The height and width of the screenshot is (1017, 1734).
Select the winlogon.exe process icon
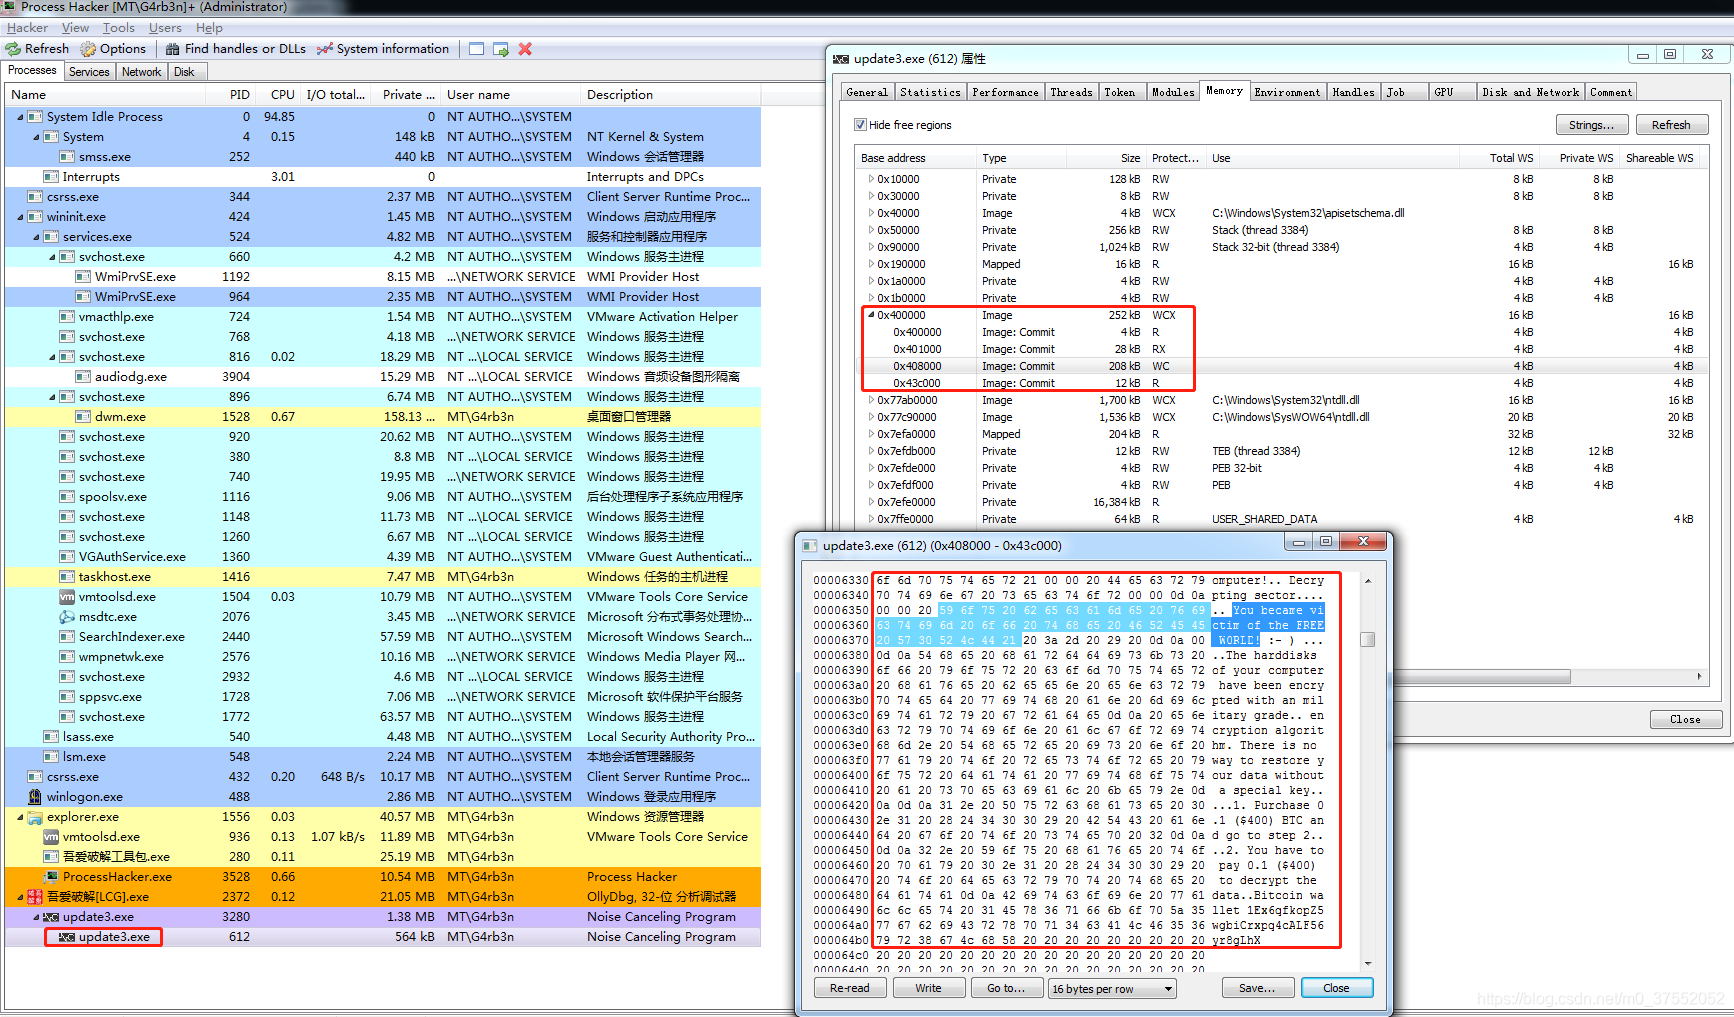click(x=35, y=797)
